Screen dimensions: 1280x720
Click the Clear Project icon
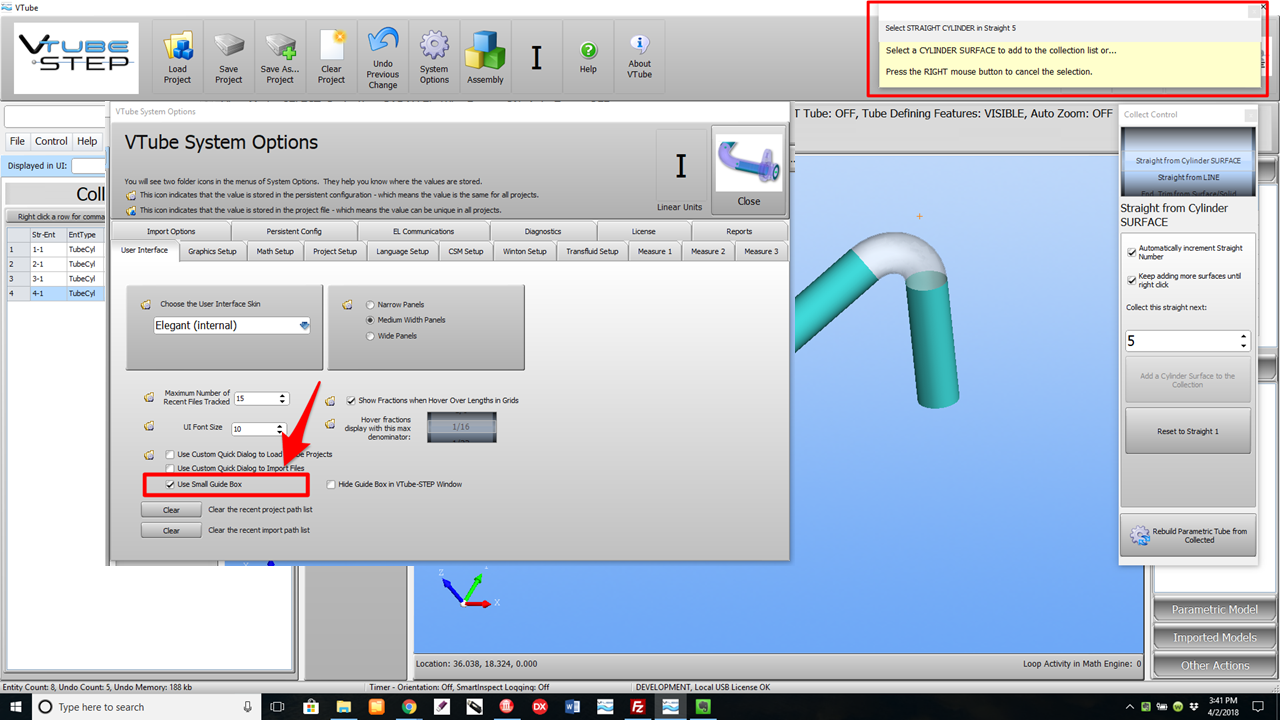(331, 57)
